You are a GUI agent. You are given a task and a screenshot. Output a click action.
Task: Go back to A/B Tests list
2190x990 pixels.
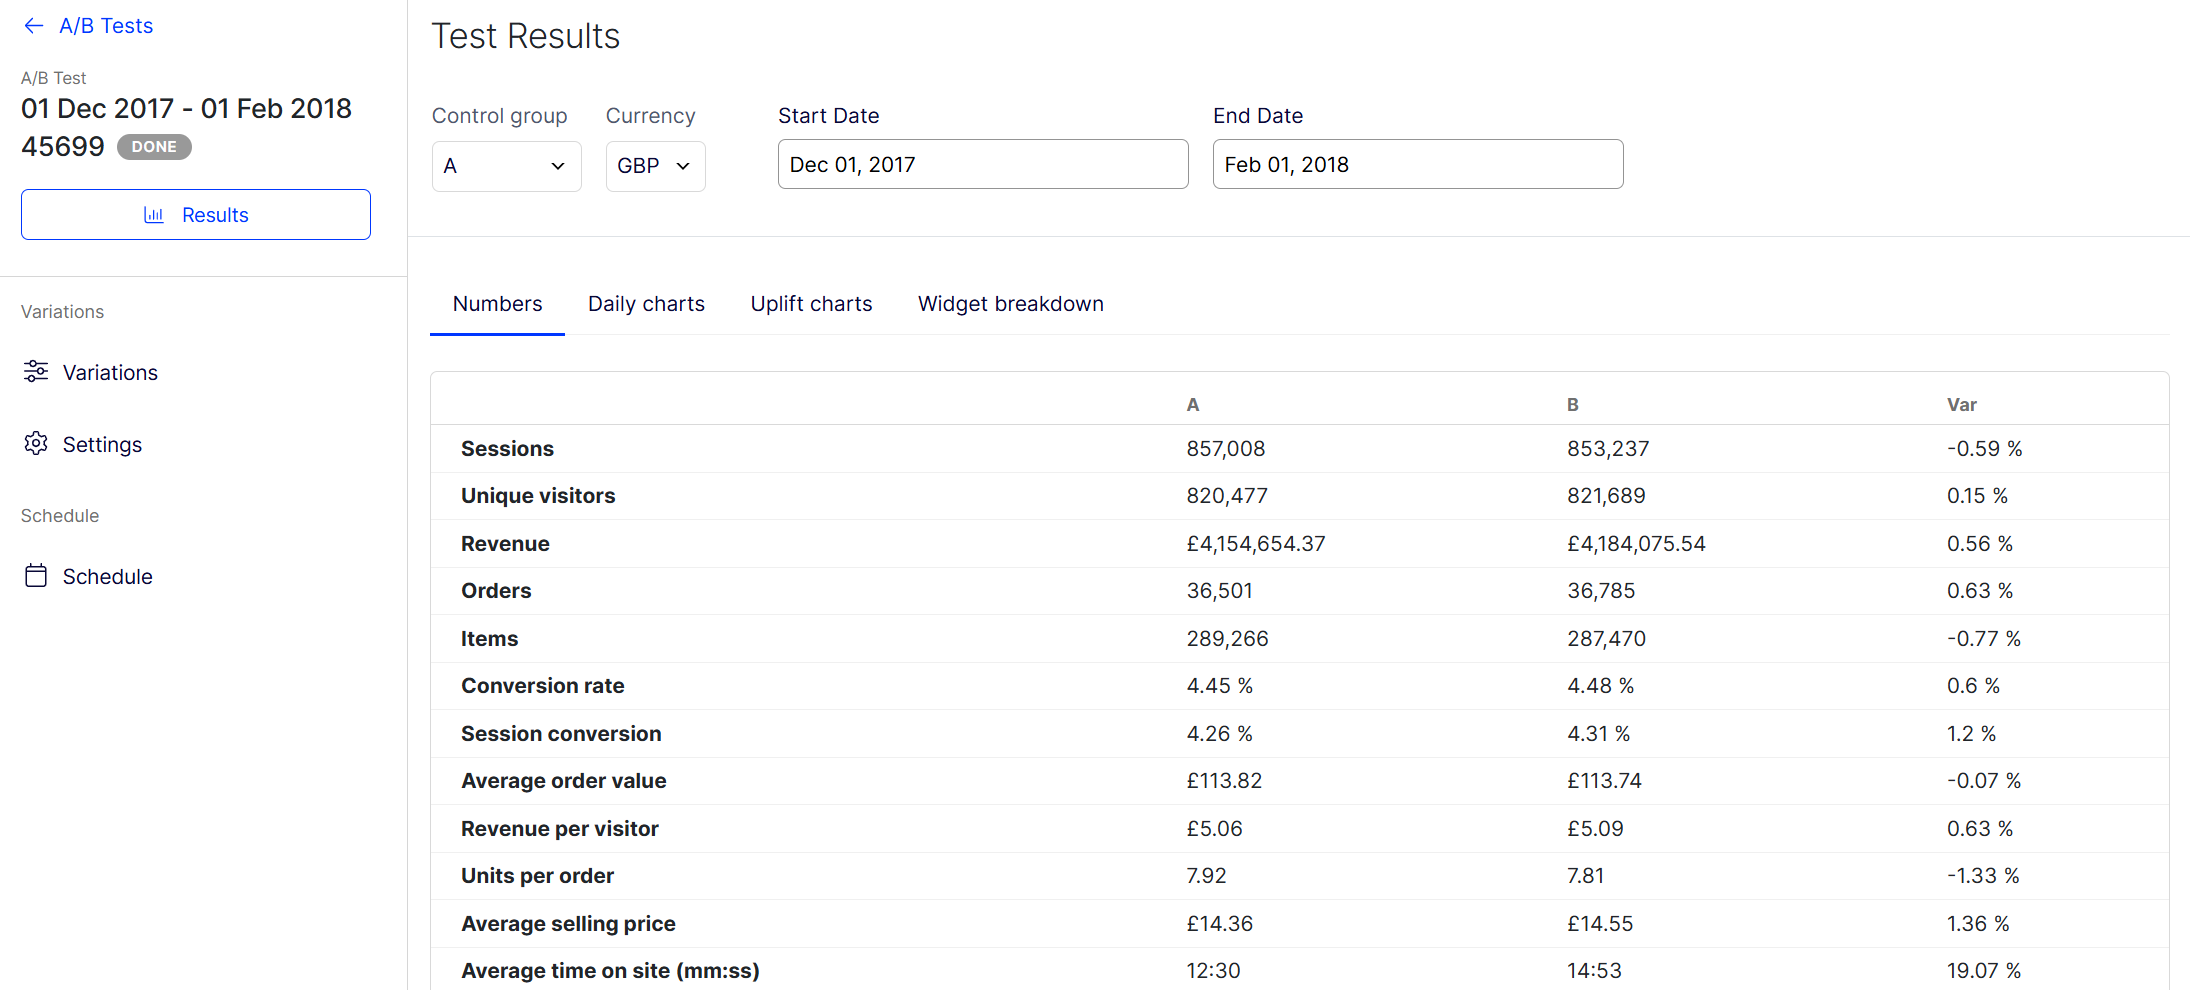click(x=106, y=26)
